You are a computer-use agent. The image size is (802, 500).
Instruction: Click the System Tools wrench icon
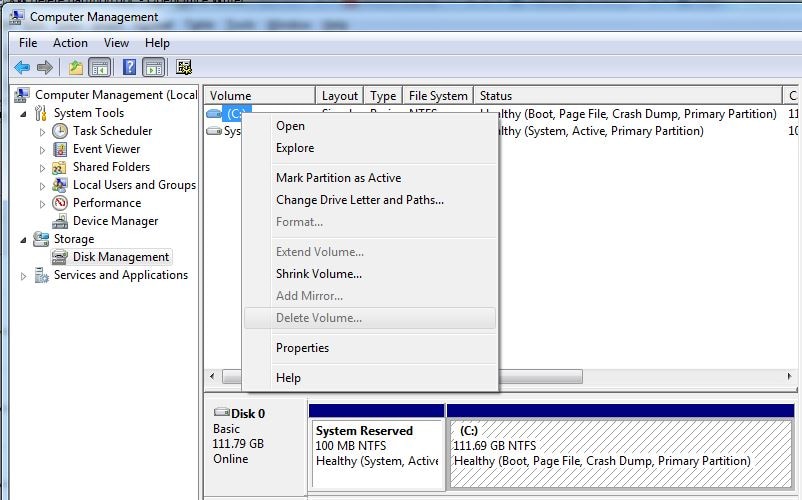[41, 113]
